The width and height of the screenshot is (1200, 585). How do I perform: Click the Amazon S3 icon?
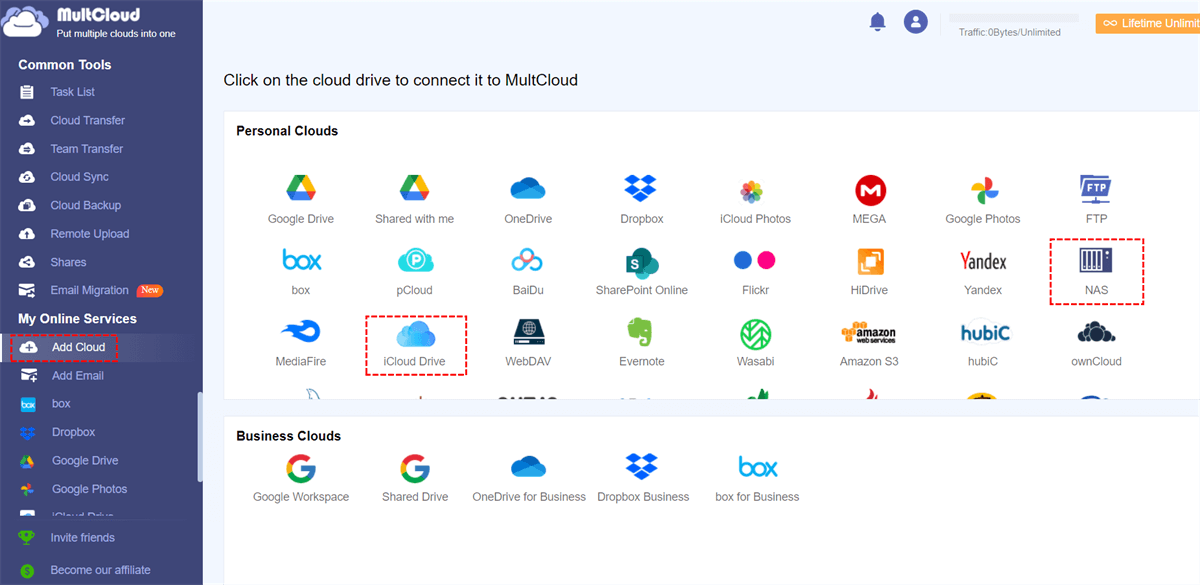[x=869, y=334]
